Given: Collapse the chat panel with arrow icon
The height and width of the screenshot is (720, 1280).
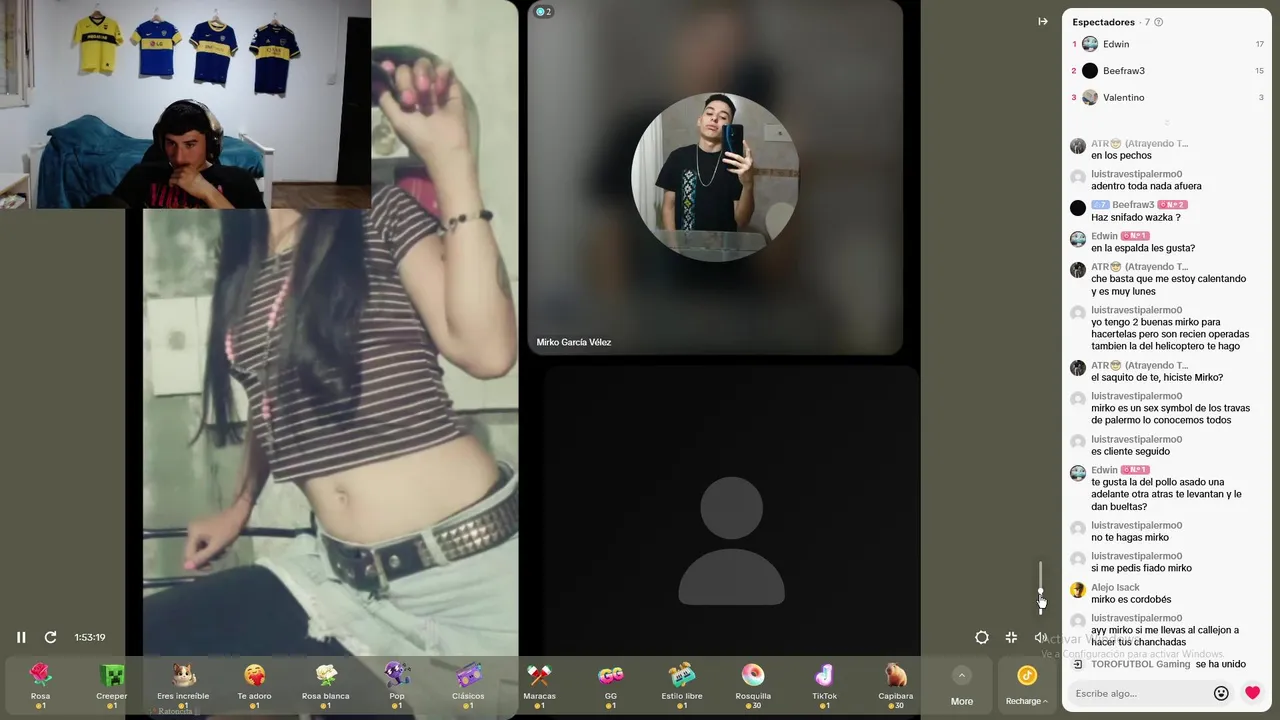Looking at the screenshot, I should tap(1043, 21).
